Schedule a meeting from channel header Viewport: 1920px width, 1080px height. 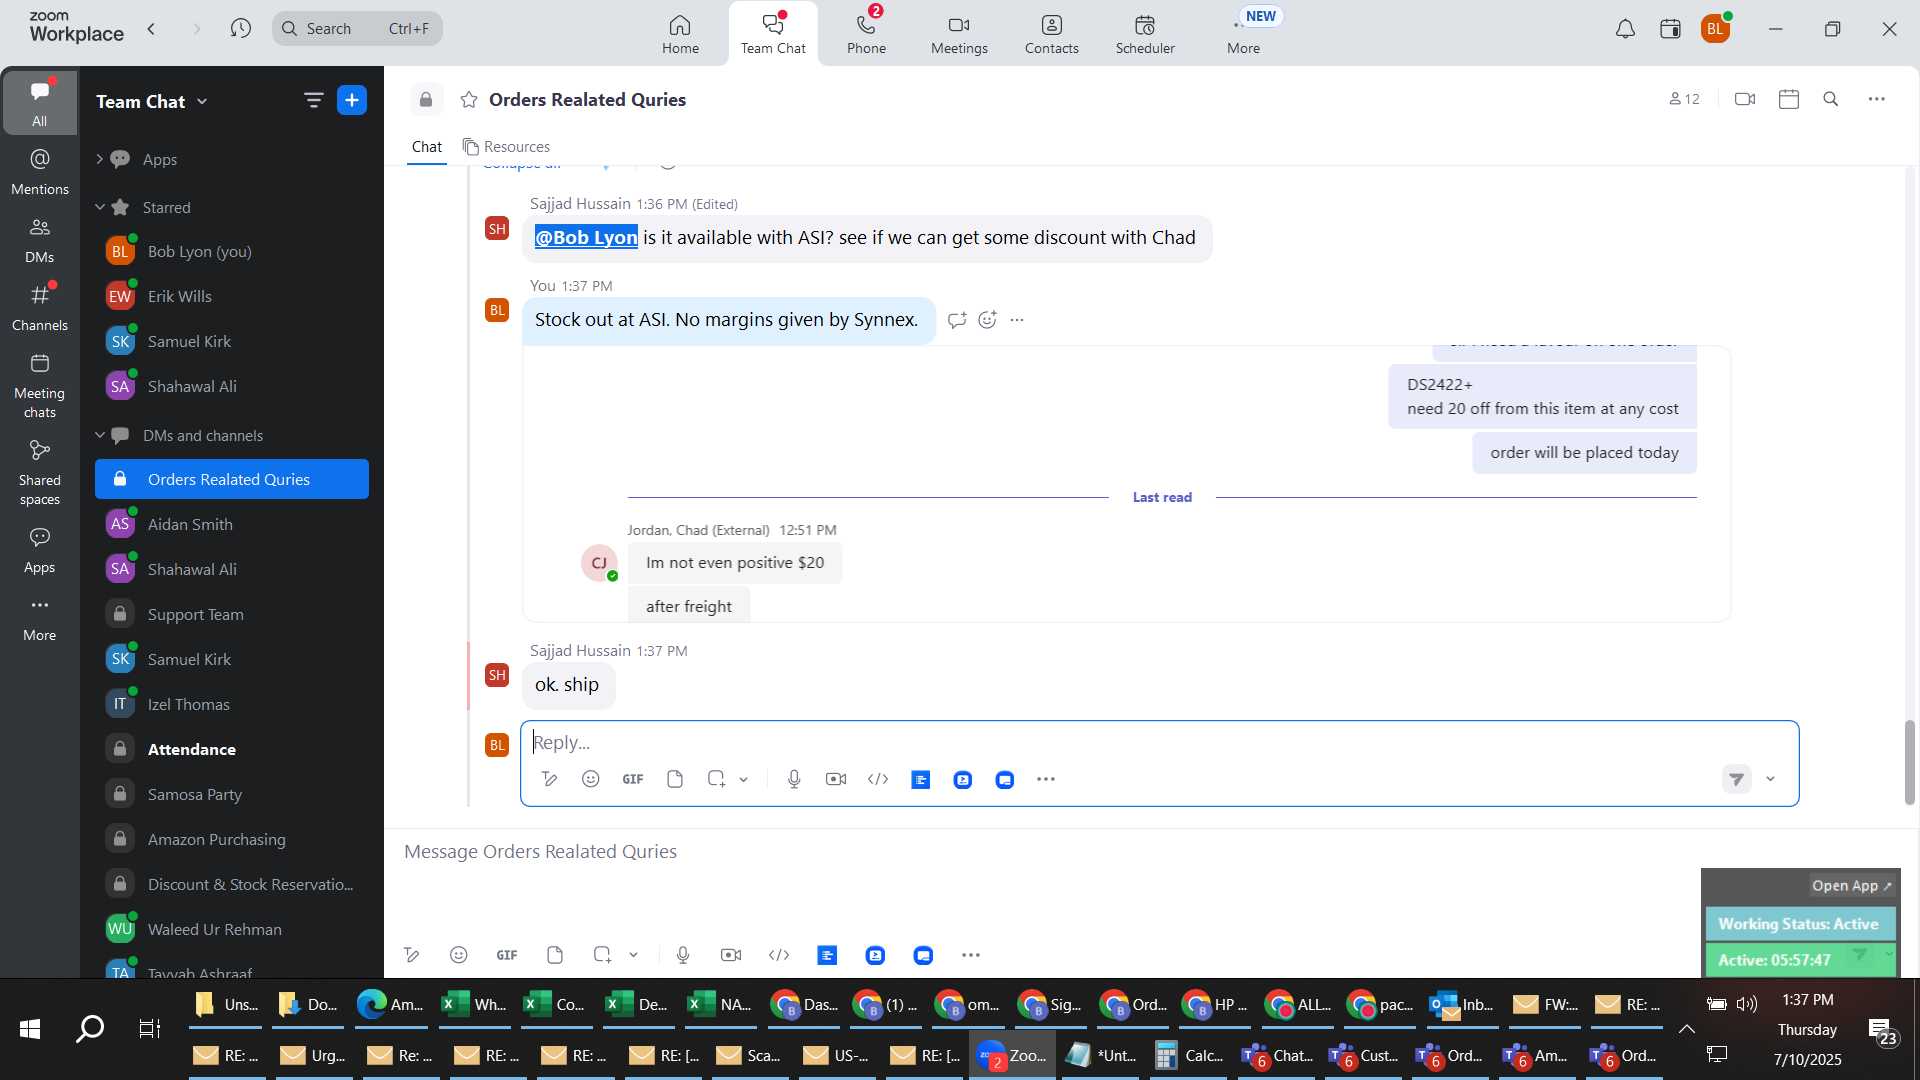(x=1789, y=99)
